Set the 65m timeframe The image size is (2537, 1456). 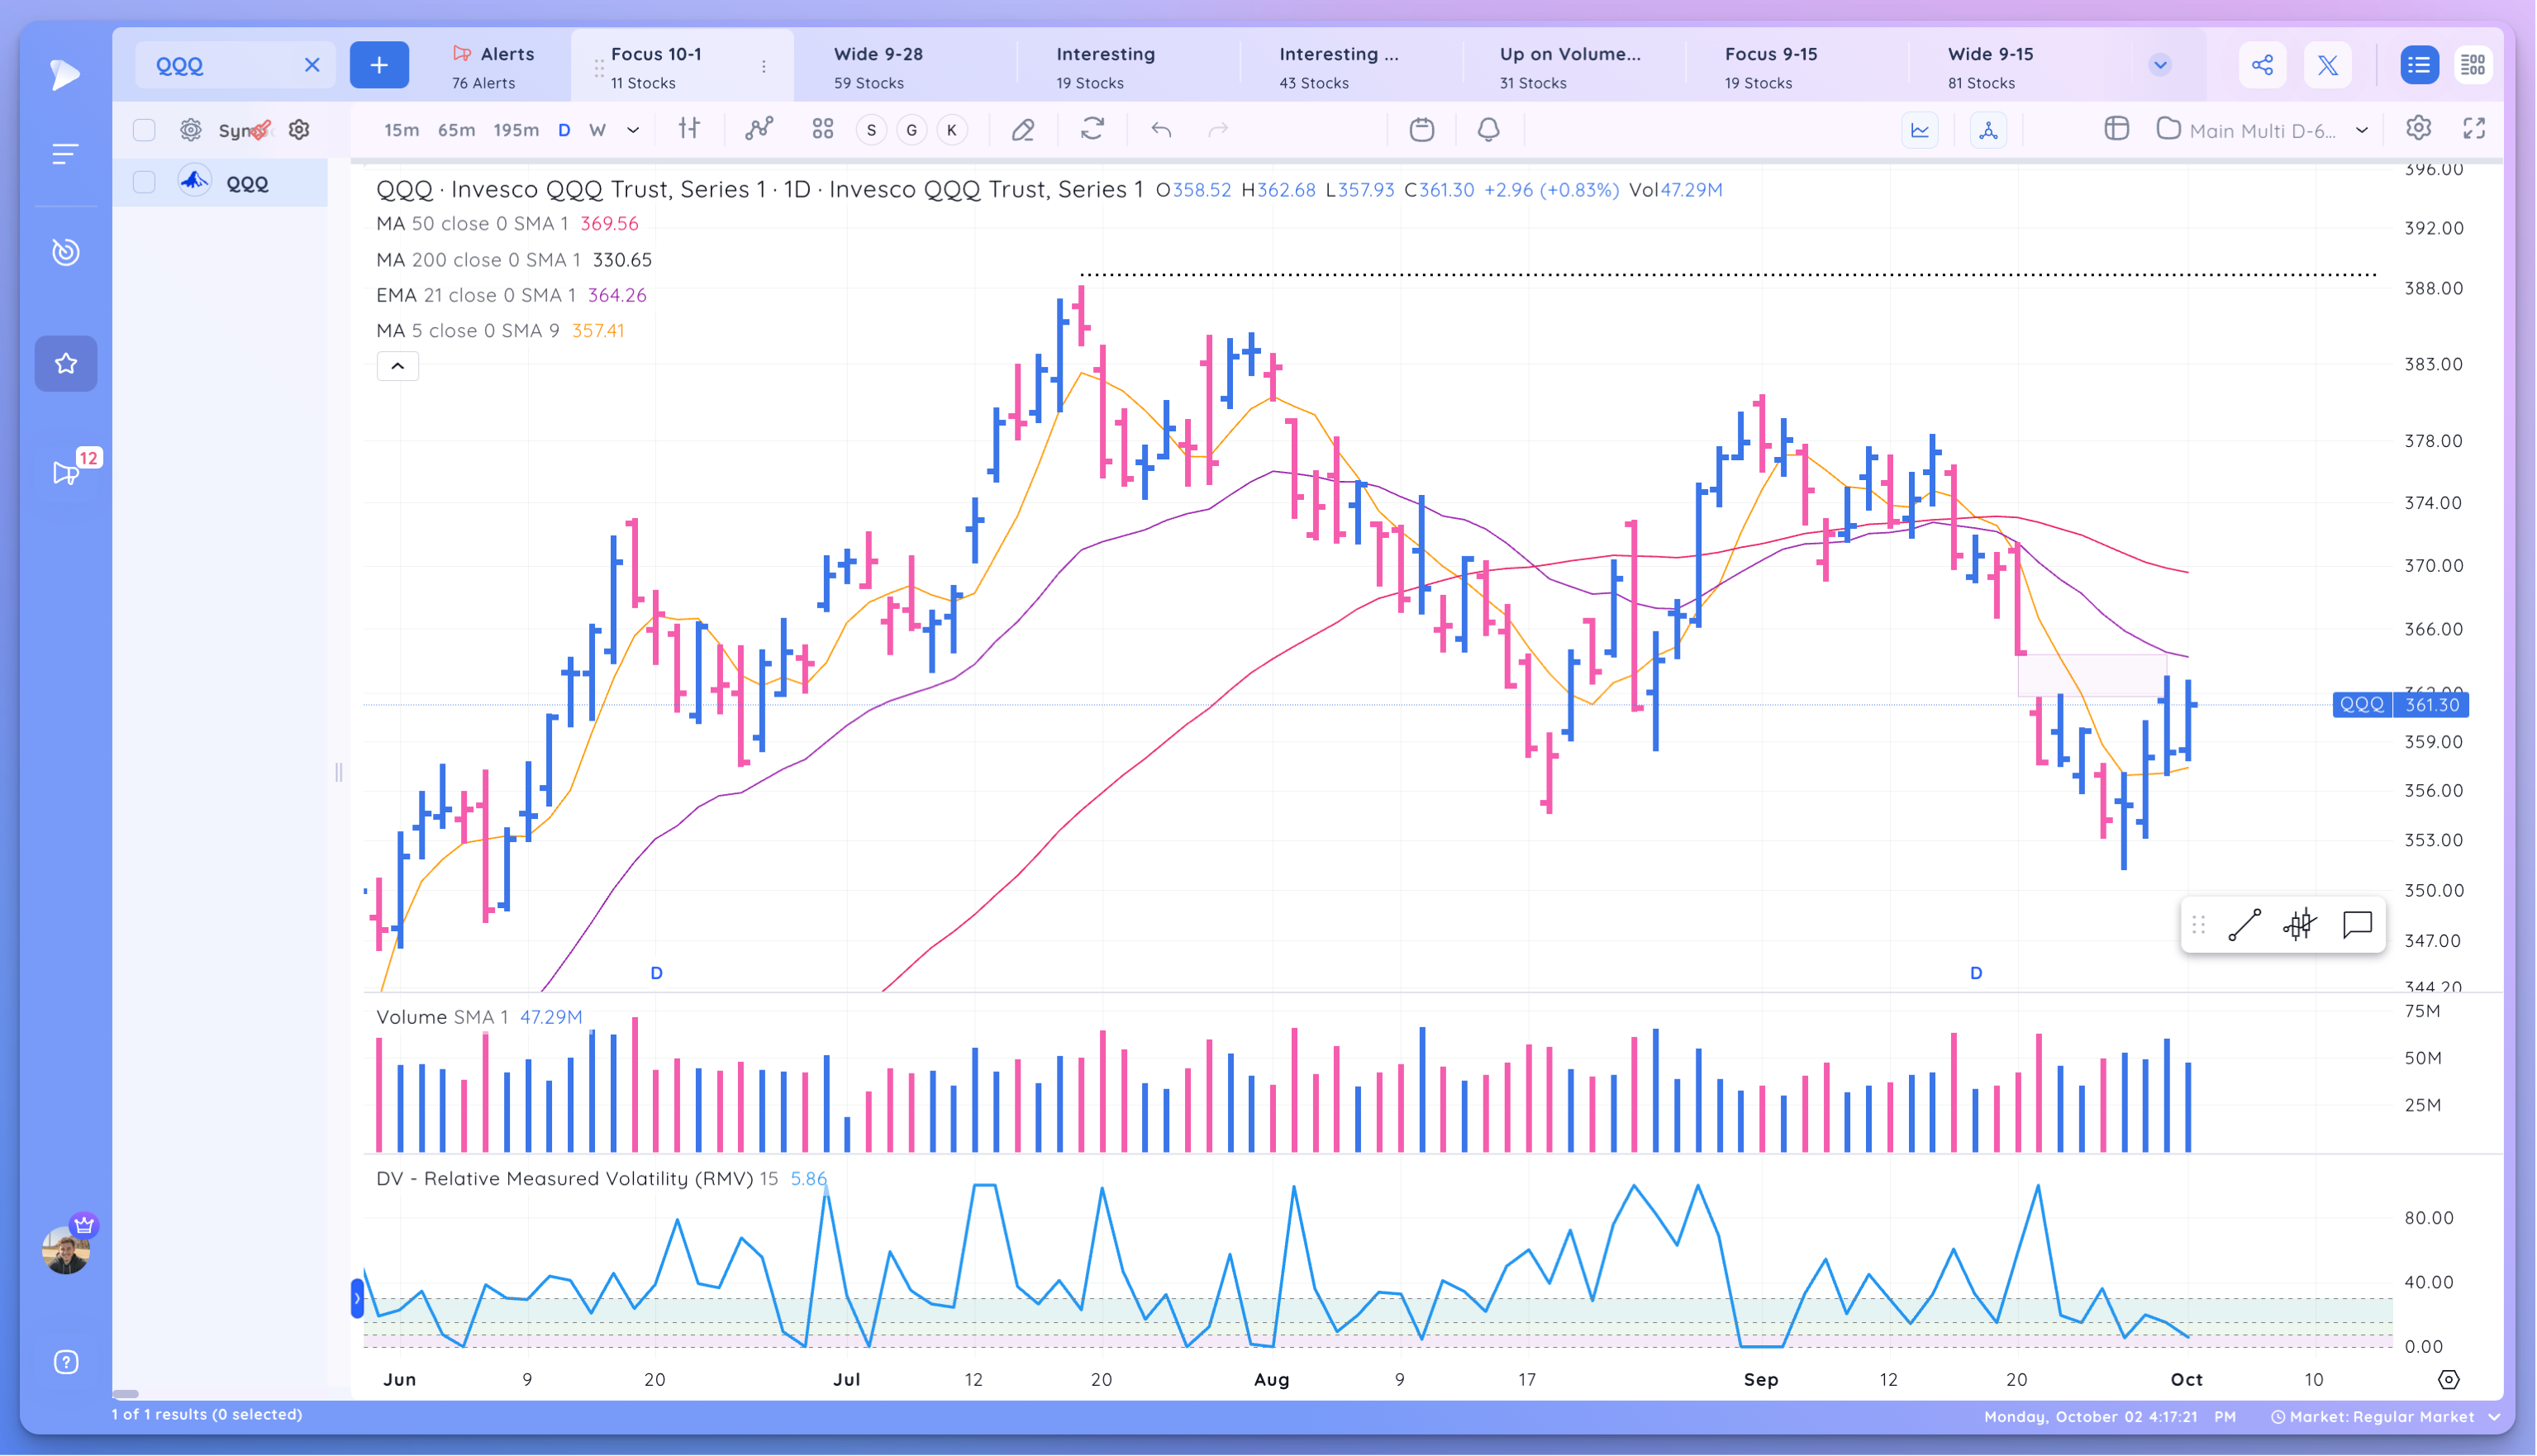(457, 130)
